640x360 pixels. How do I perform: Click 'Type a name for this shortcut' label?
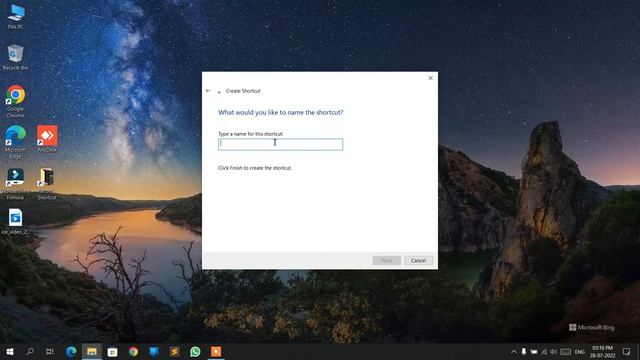pos(250,134)
